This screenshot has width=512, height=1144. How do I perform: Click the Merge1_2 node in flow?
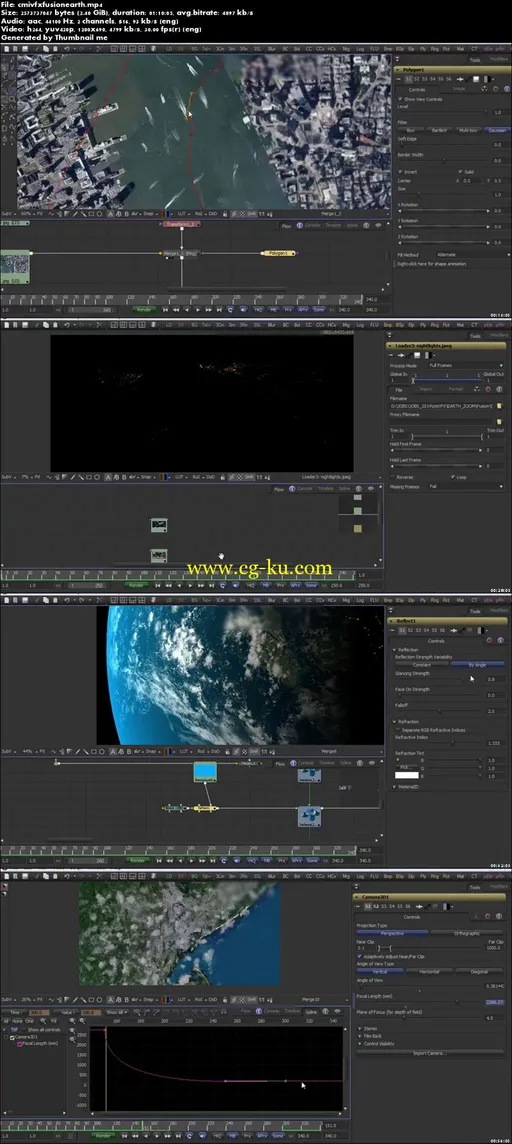179,253
